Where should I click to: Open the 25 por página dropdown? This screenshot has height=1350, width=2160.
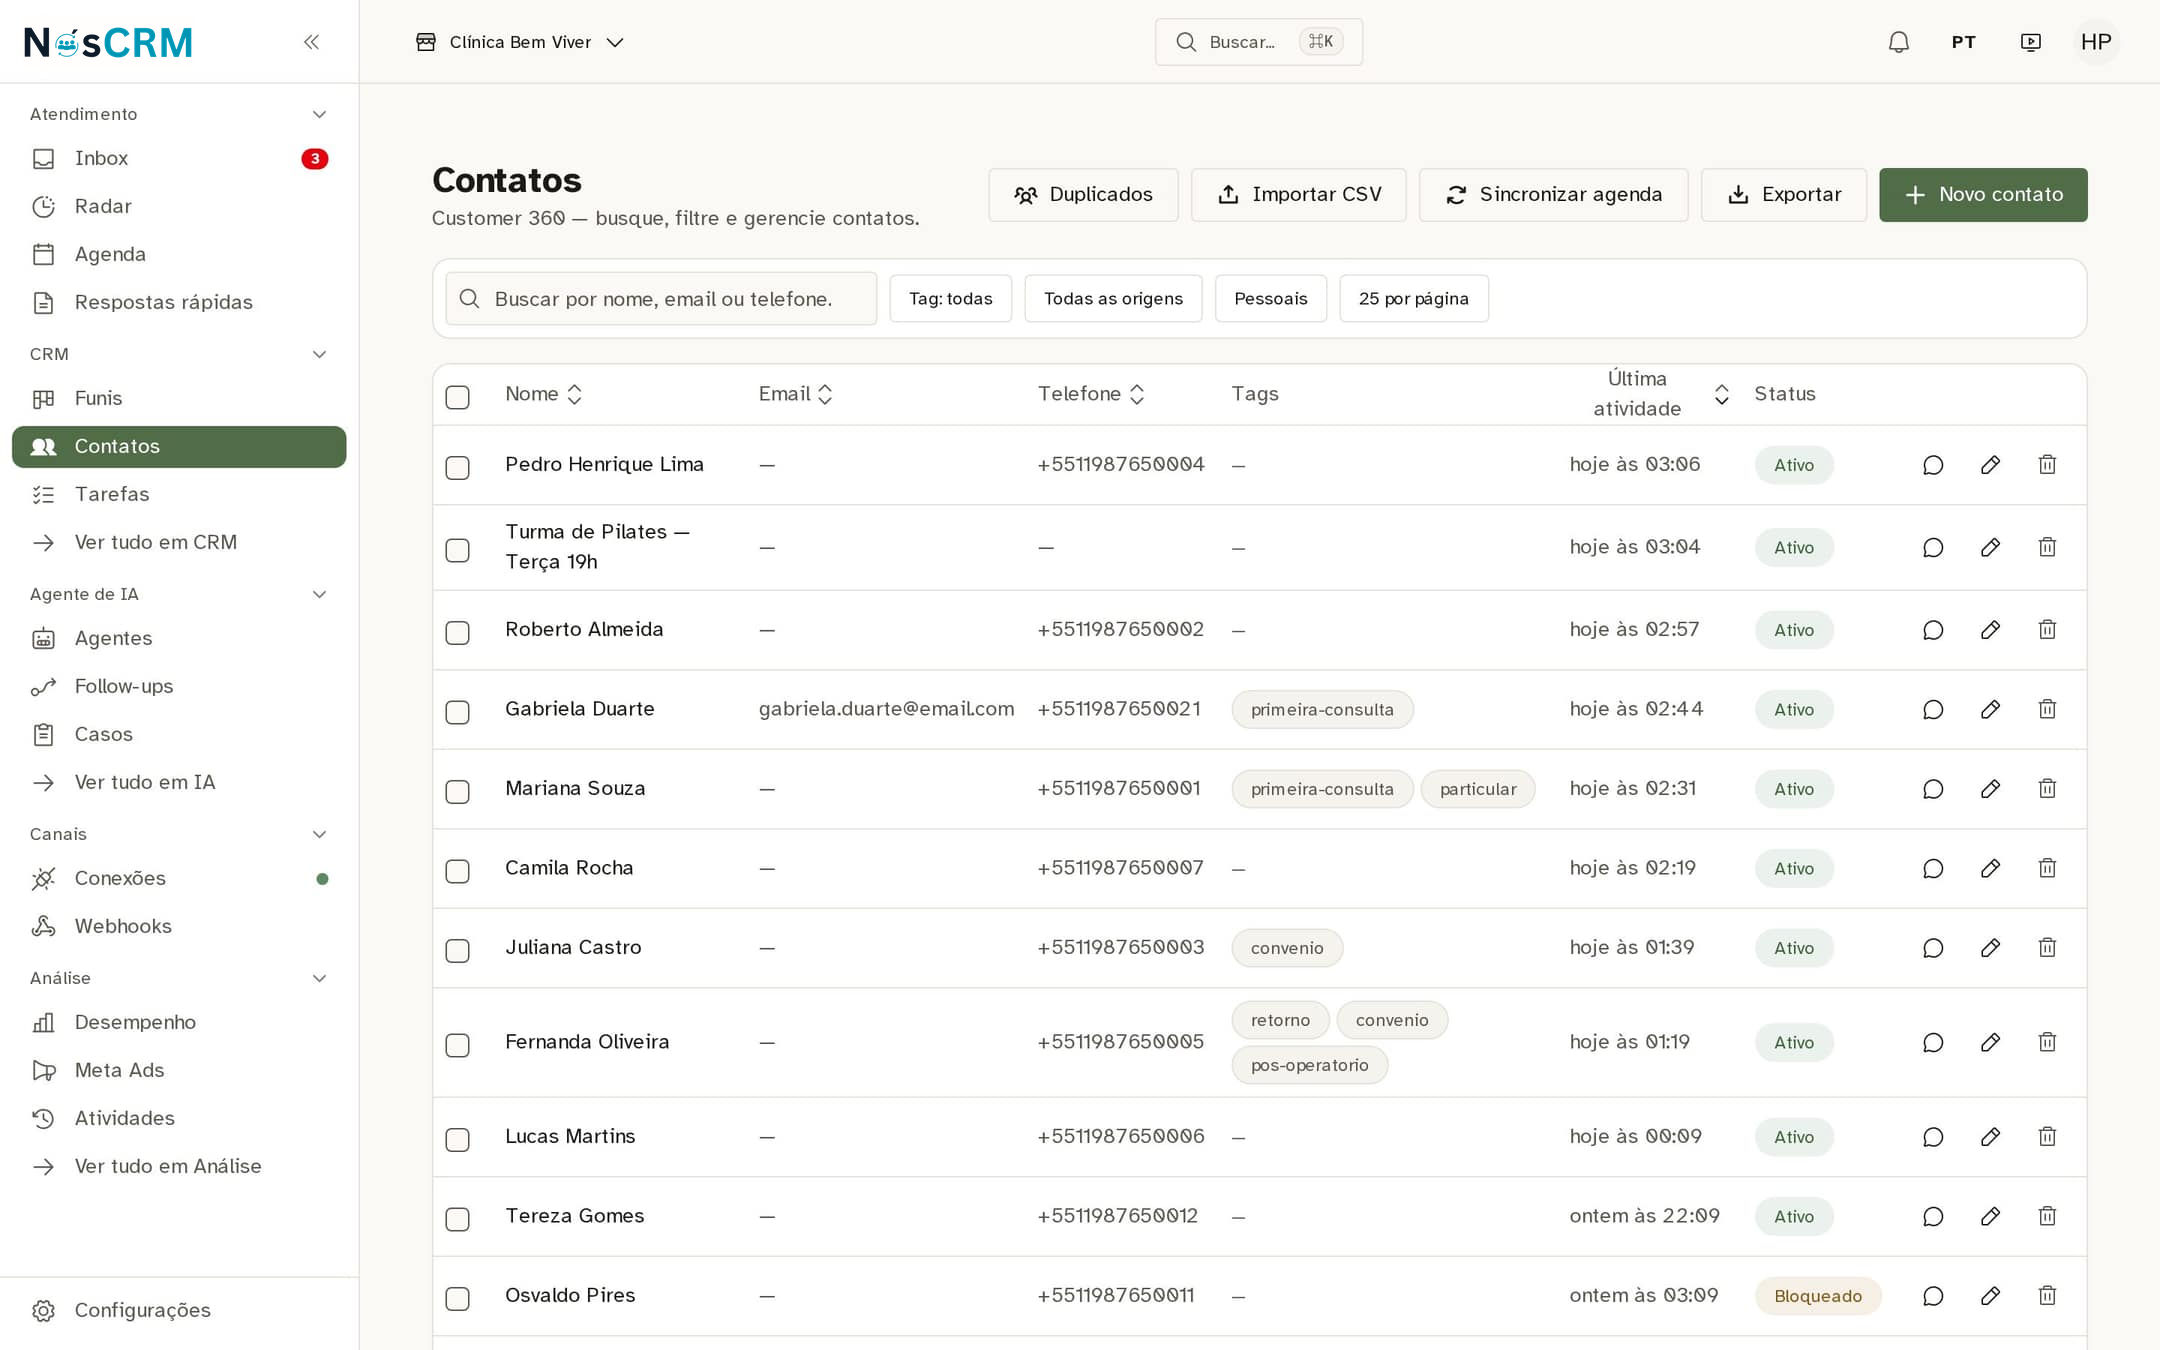click(x=1413, y=299)
